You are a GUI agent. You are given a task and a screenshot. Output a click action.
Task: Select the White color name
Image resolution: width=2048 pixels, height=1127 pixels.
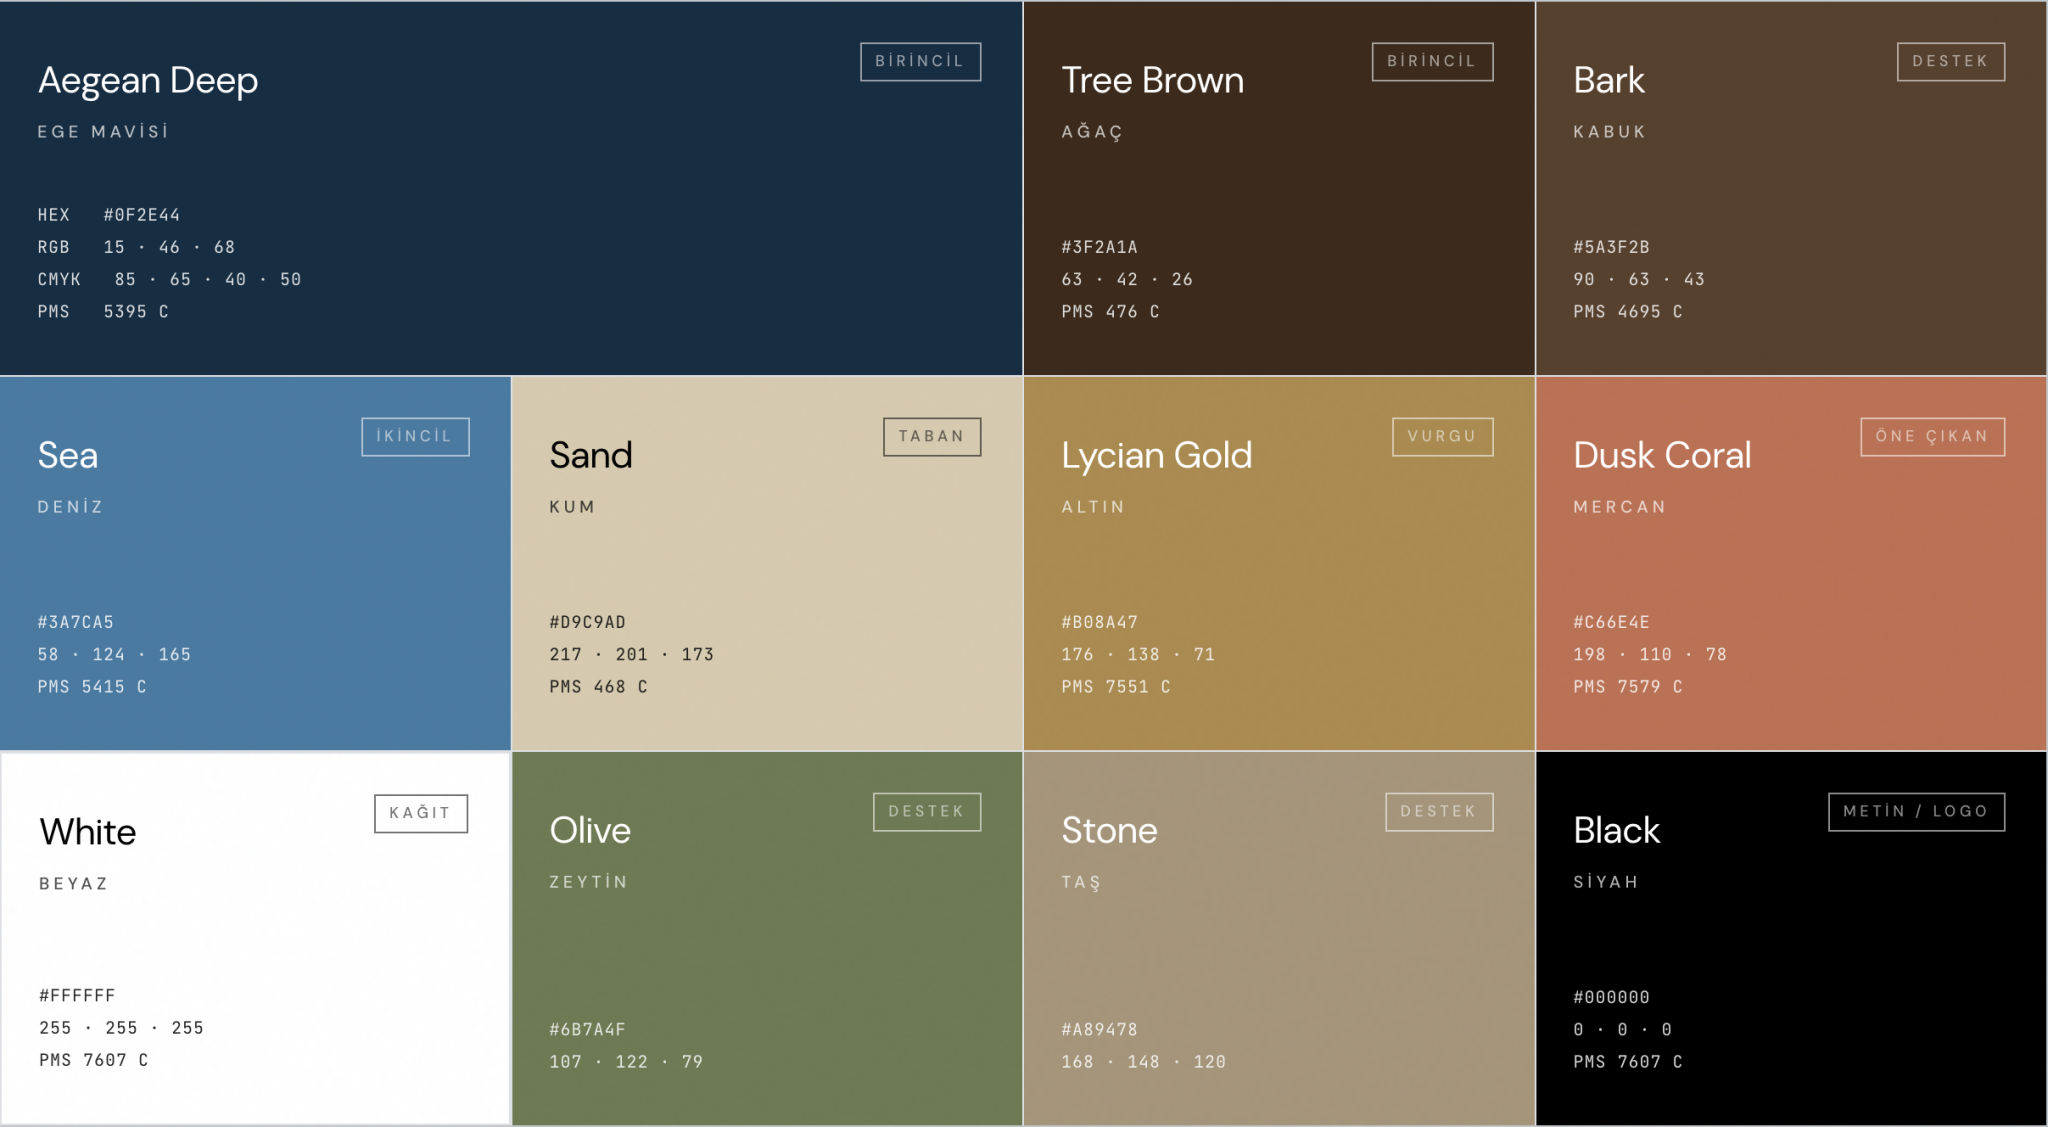(x=88, y=832)
